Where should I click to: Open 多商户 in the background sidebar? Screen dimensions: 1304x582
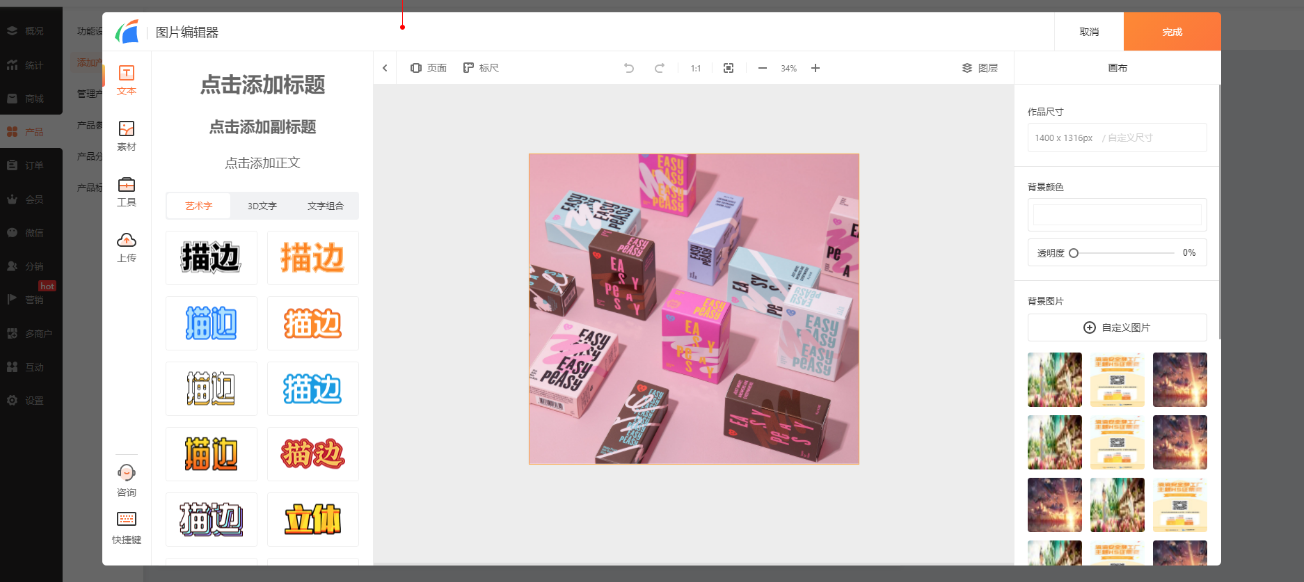click(x=30, y=333)
